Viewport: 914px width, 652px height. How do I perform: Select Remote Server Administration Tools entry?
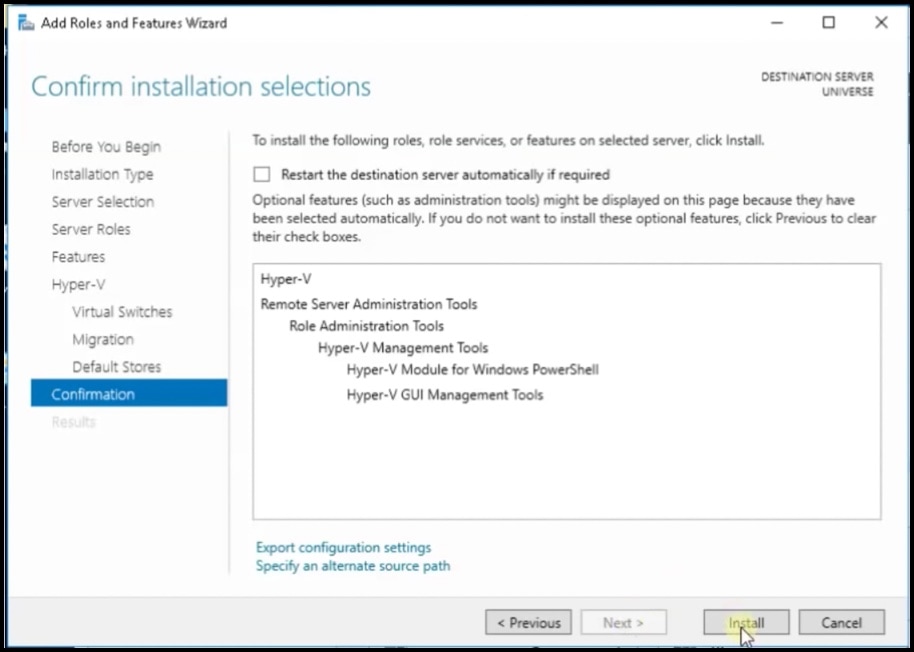[x=369, y=304]
